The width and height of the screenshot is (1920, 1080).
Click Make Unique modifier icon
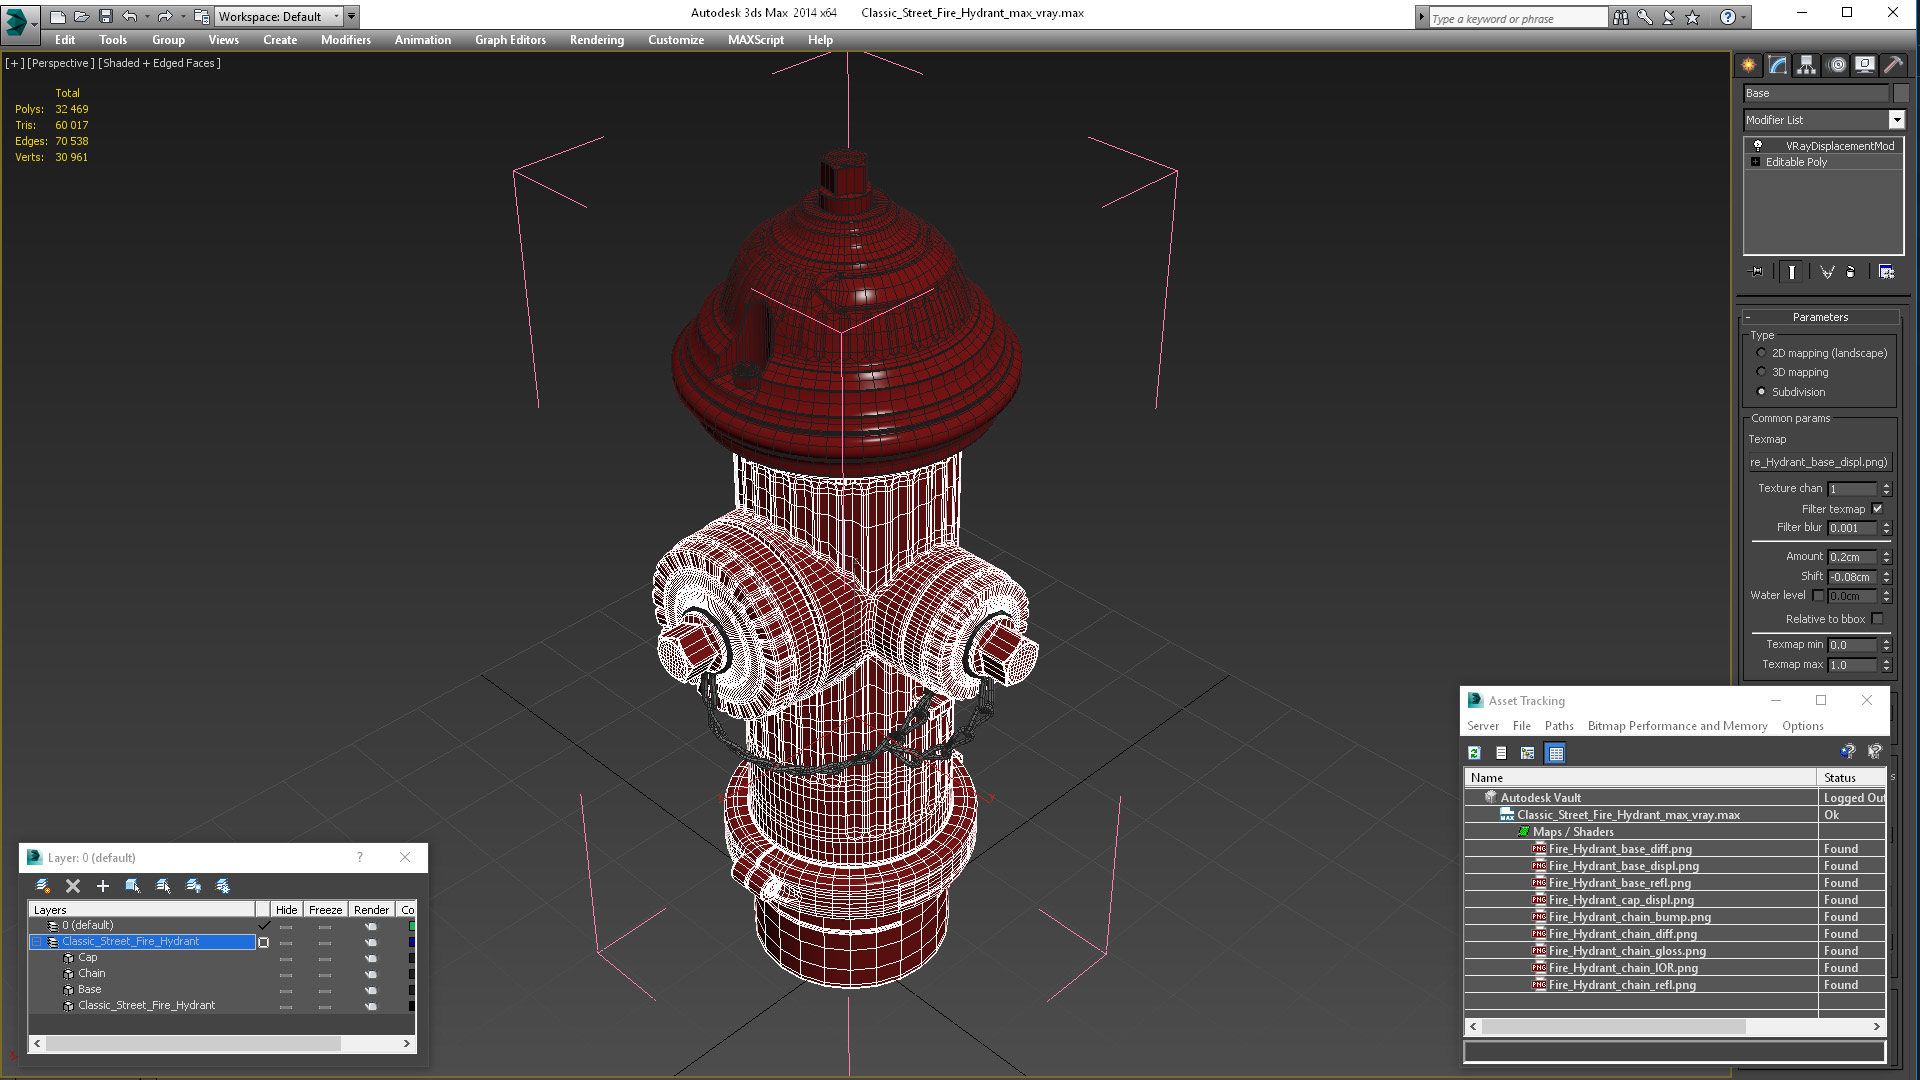pos(1827,272)
